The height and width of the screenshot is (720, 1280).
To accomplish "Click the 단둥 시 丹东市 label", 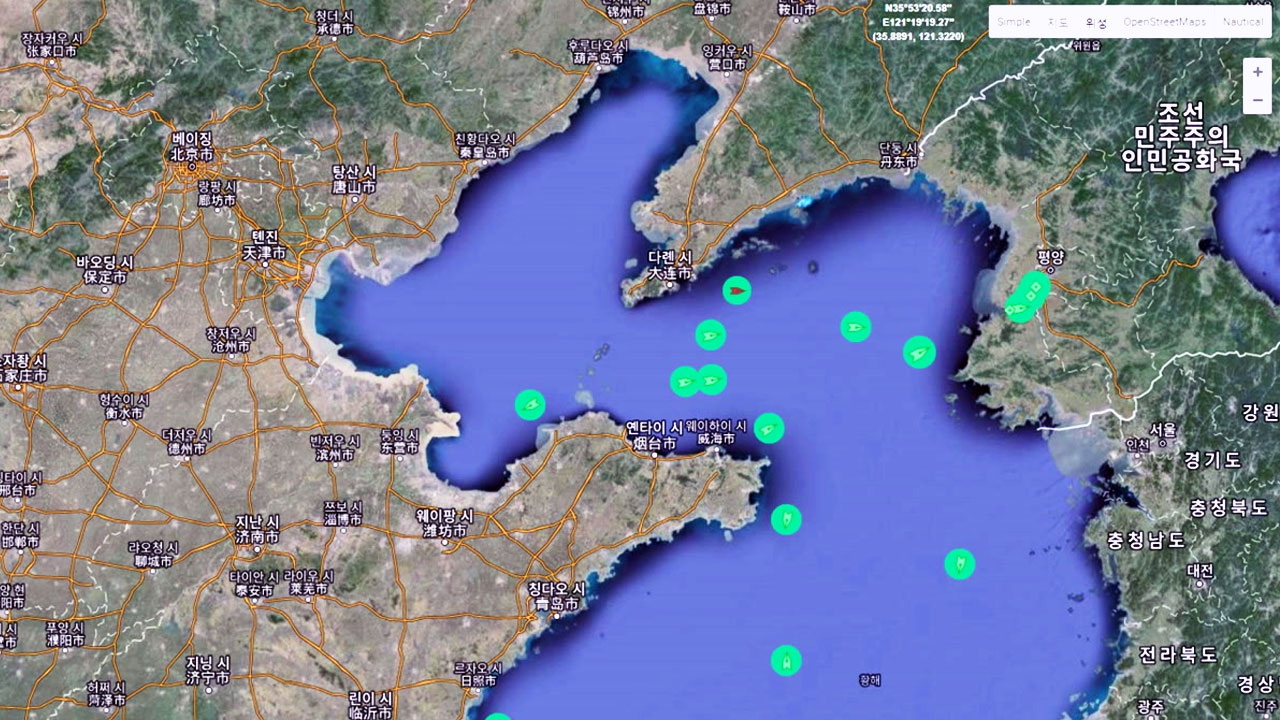I will click(898, 154).
